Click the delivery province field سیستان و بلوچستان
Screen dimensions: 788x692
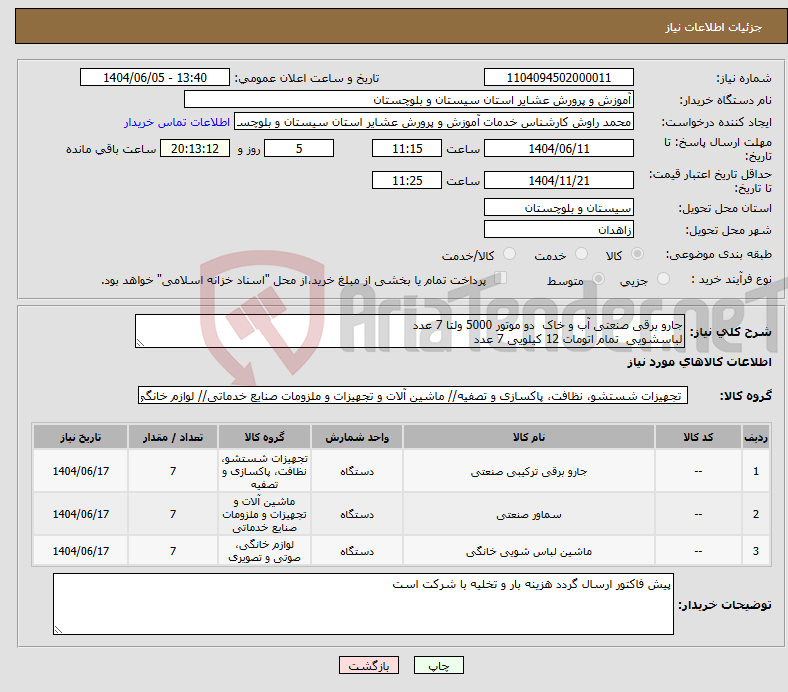point(558,207)
